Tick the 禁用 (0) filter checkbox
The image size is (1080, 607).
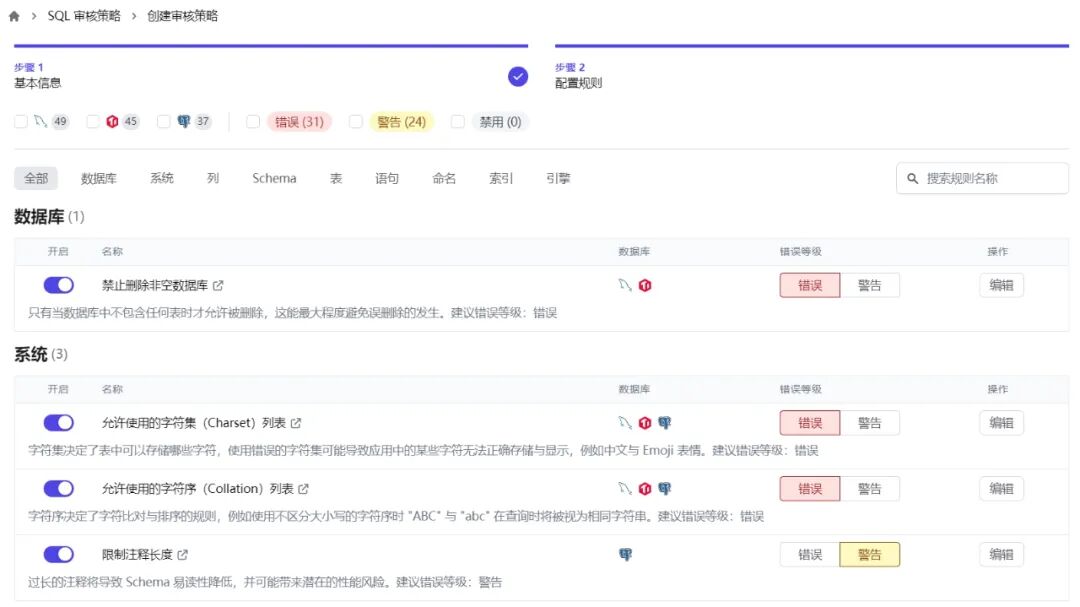[458, 122]
